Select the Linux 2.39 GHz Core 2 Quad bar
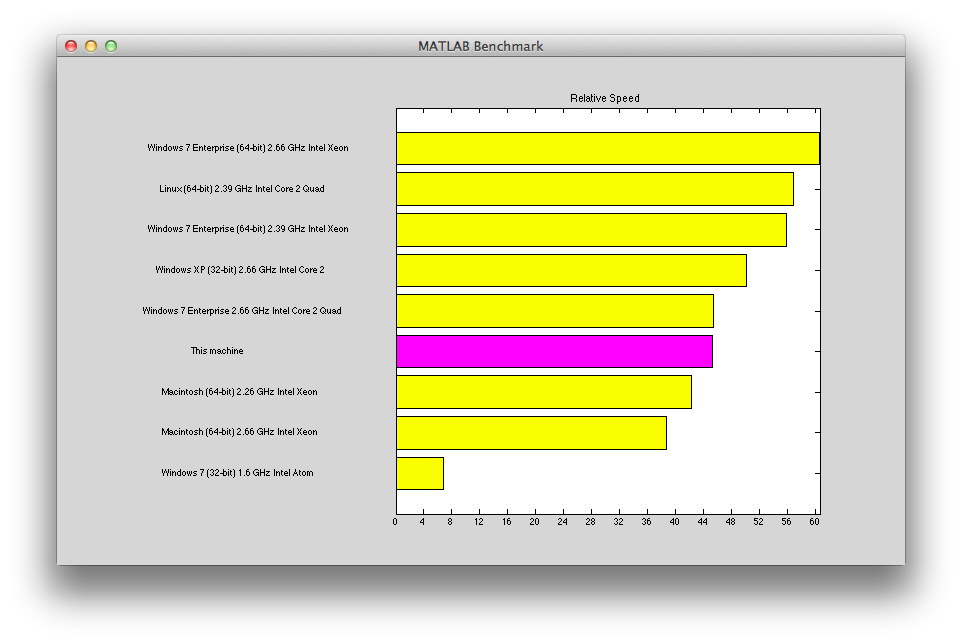 pyautogui.click(x=595, y=189)
